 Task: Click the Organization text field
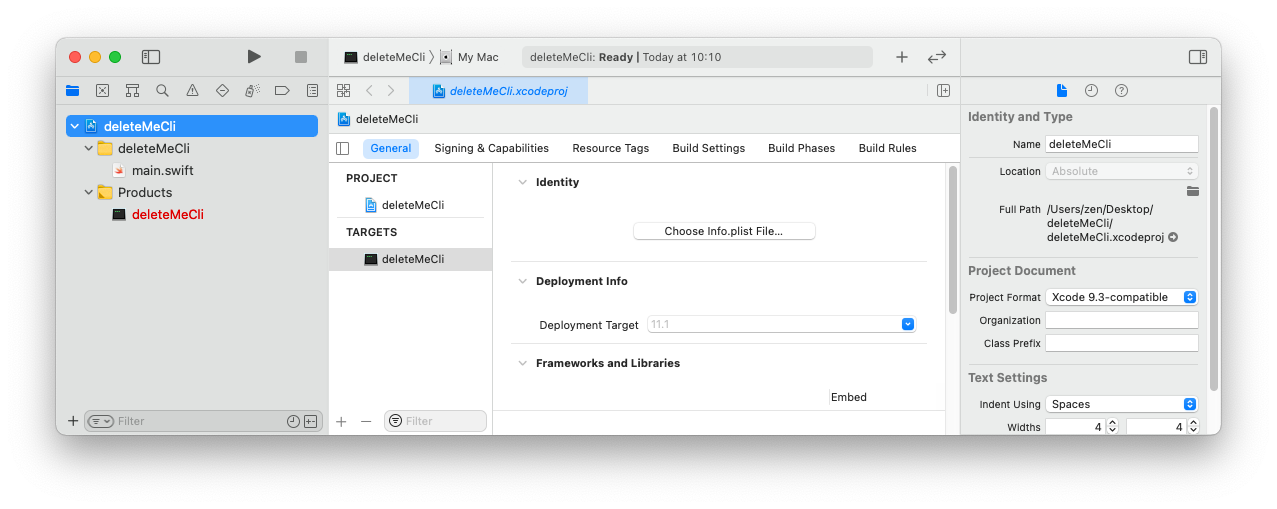[x=1121, y=320]
